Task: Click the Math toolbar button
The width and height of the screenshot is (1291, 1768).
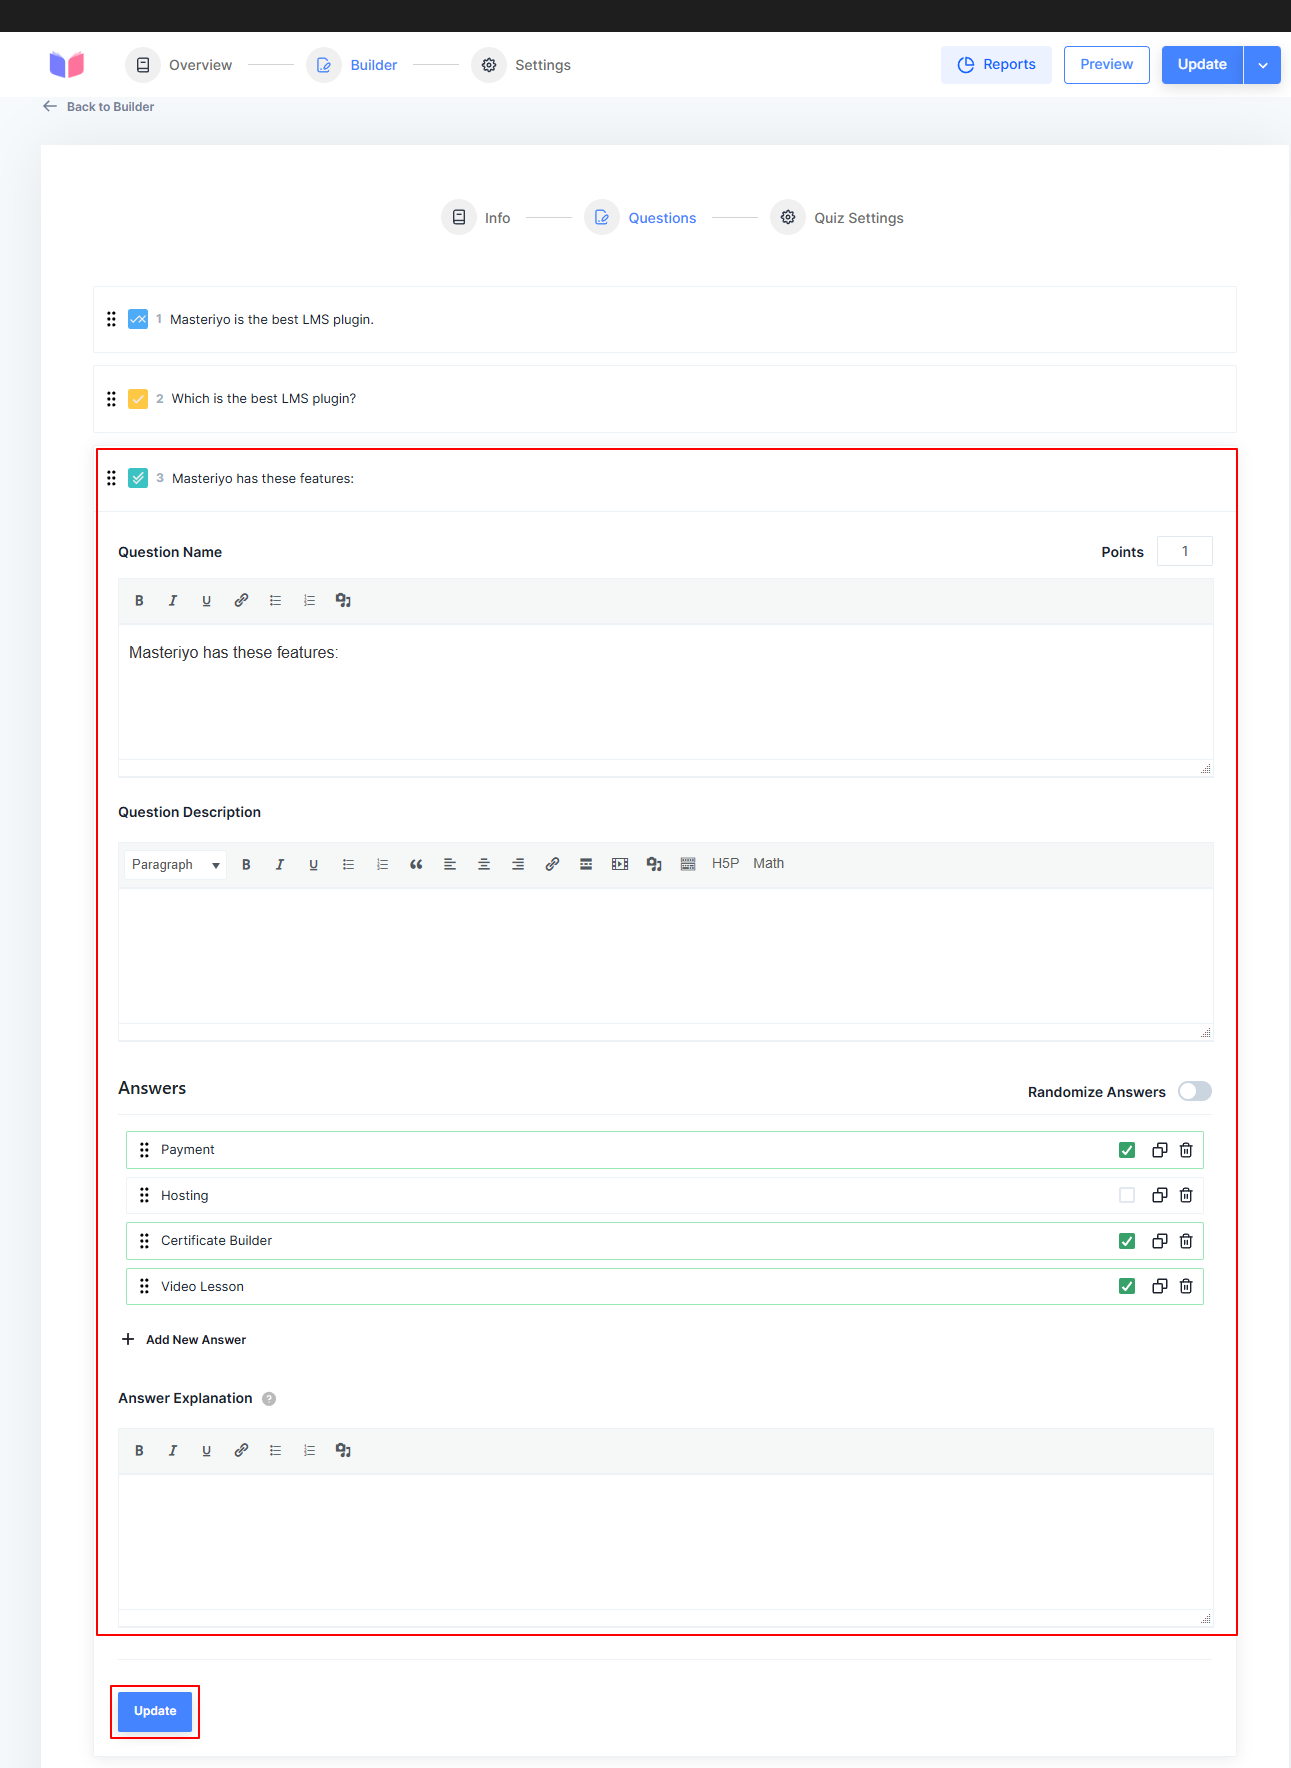Action: click(769, 864)
